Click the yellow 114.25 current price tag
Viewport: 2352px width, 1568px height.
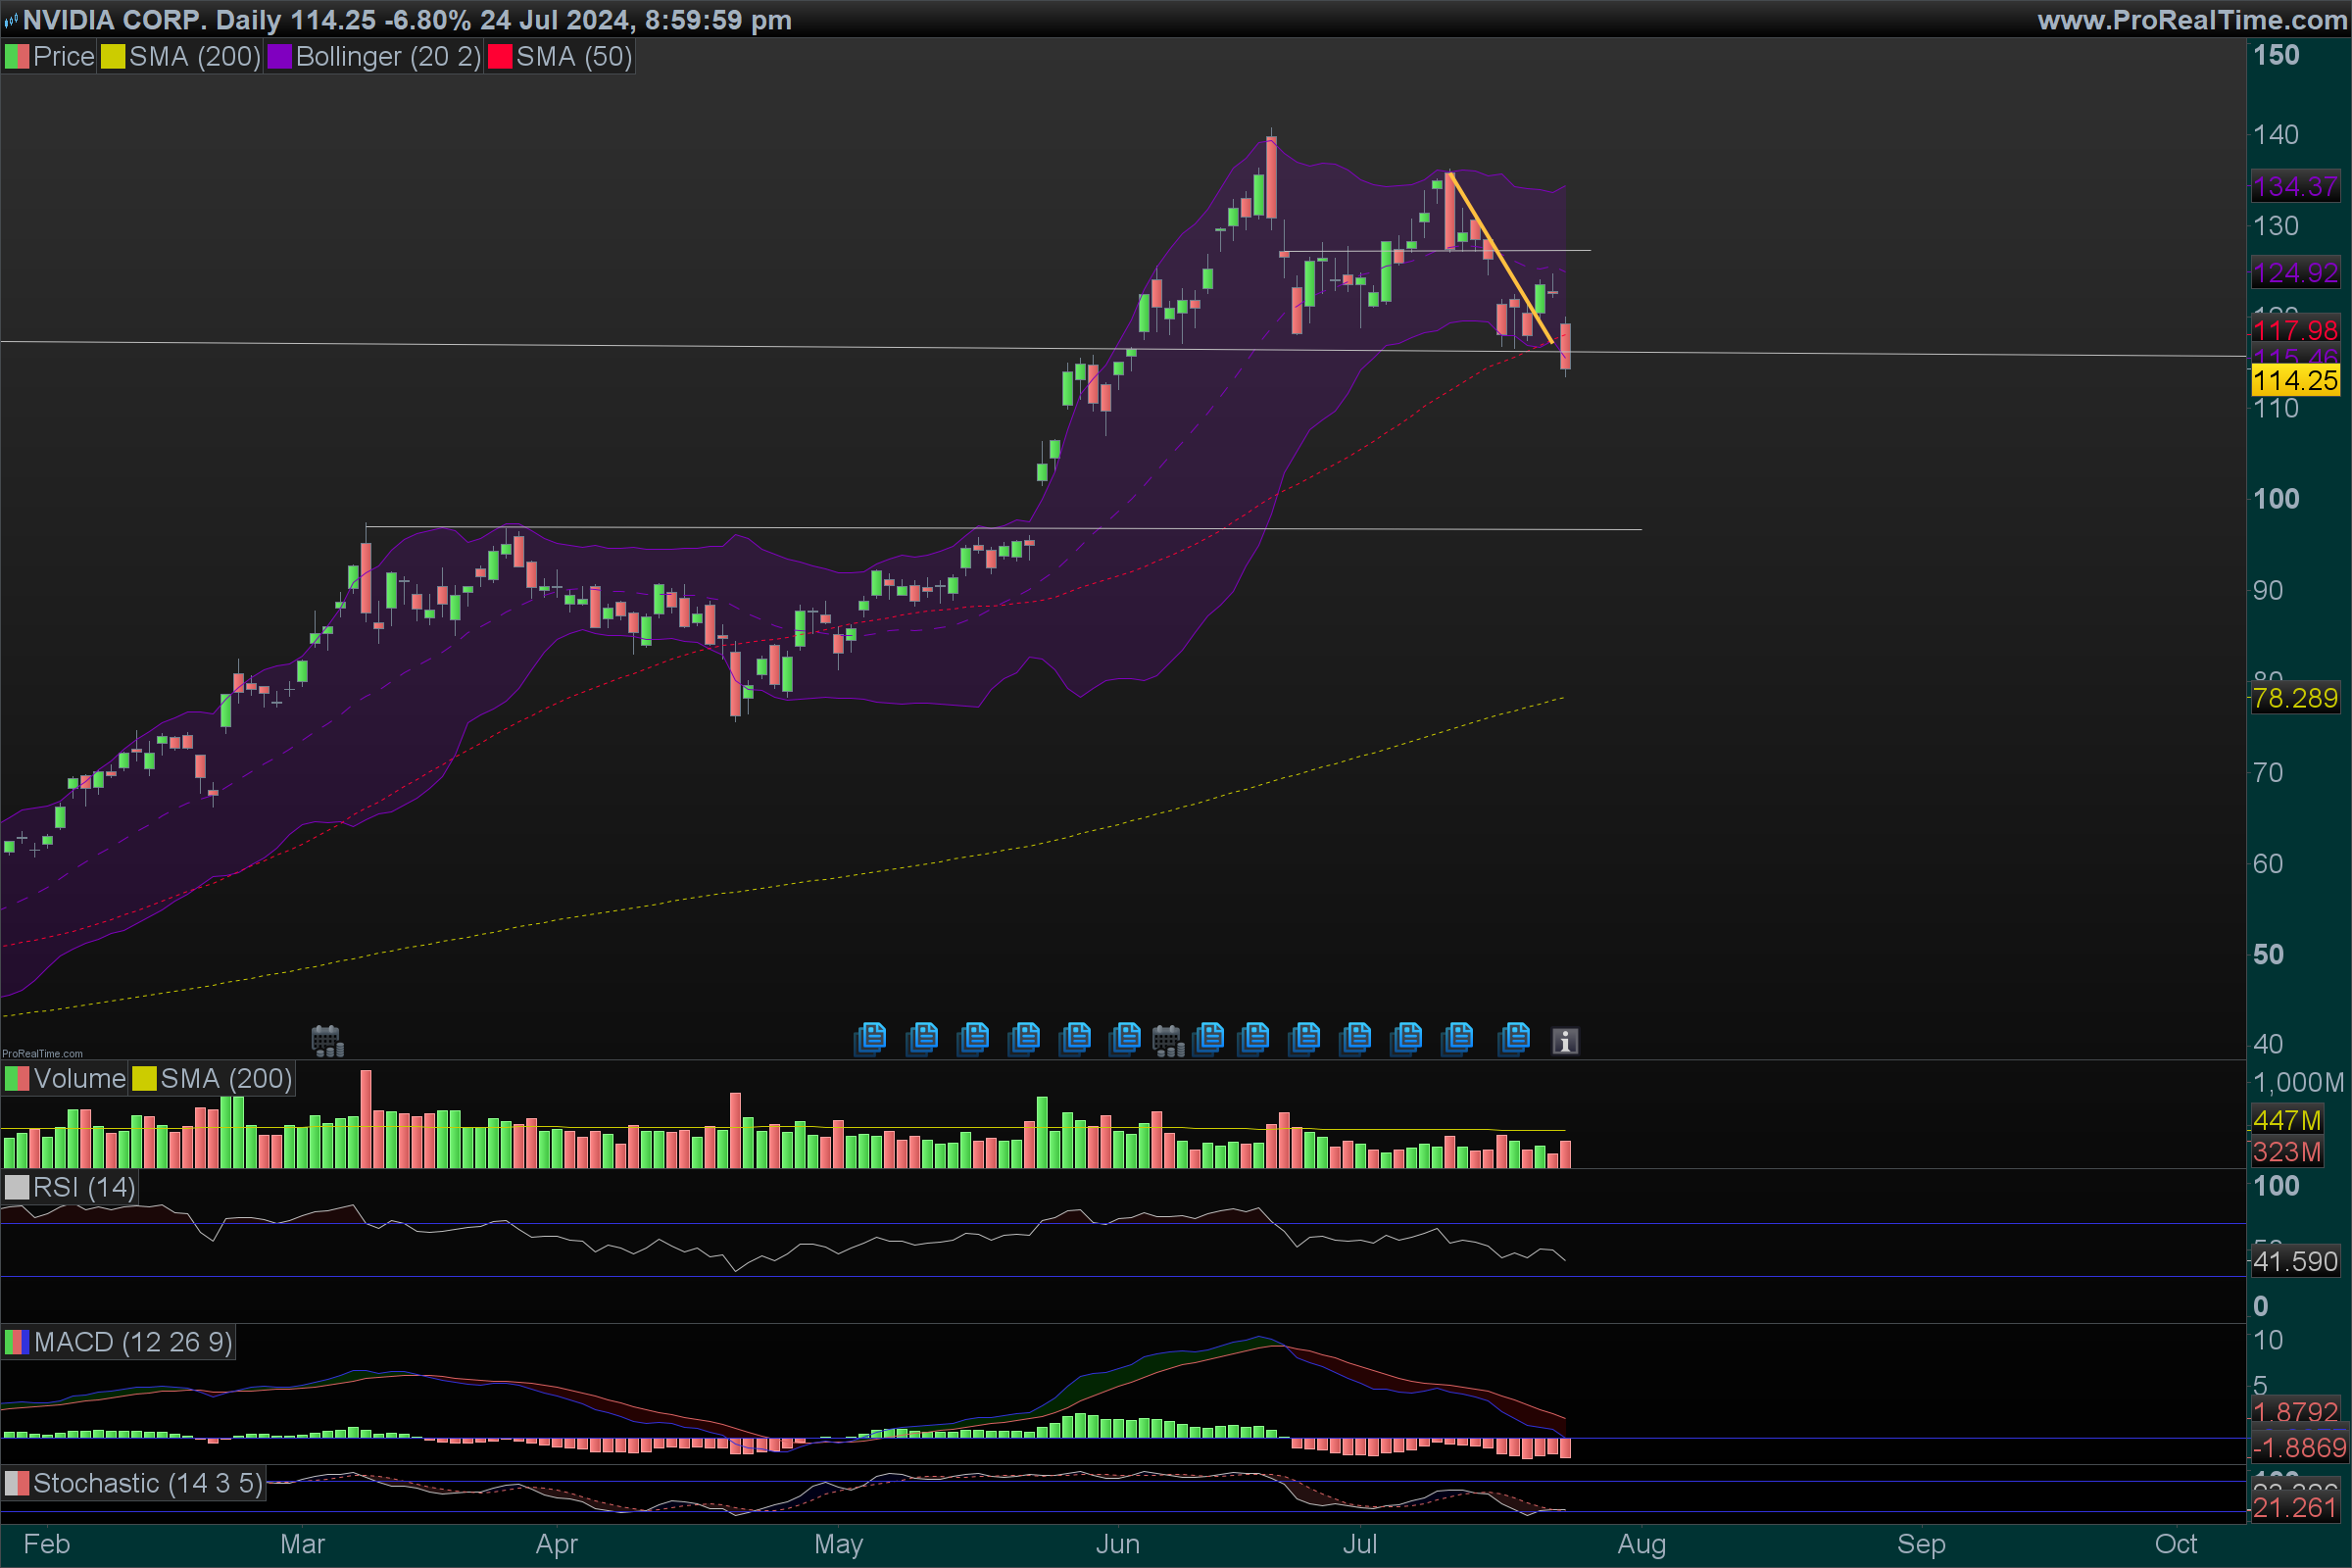click(x=2295, y=380)
